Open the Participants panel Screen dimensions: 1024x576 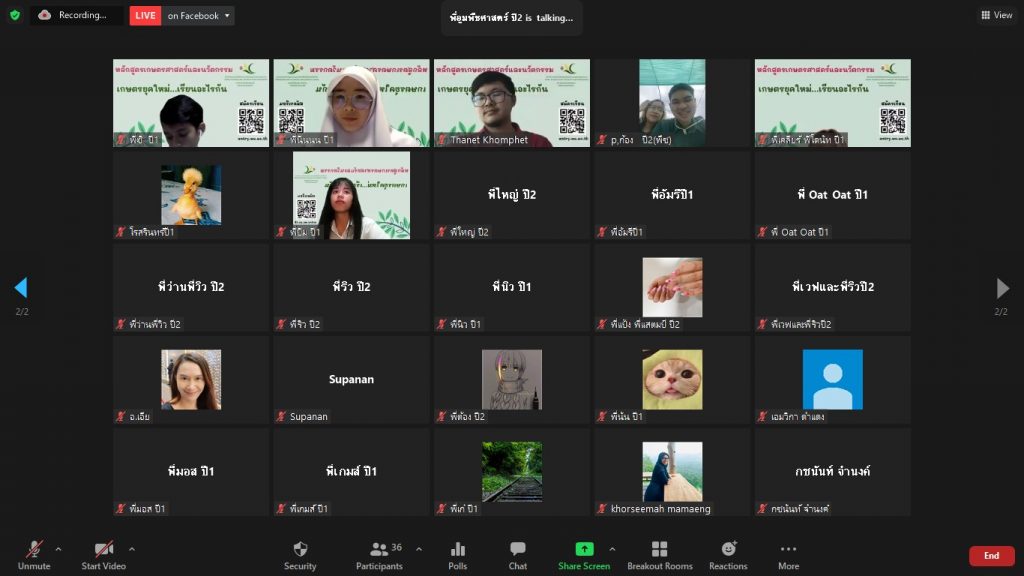tap(380, 550)
